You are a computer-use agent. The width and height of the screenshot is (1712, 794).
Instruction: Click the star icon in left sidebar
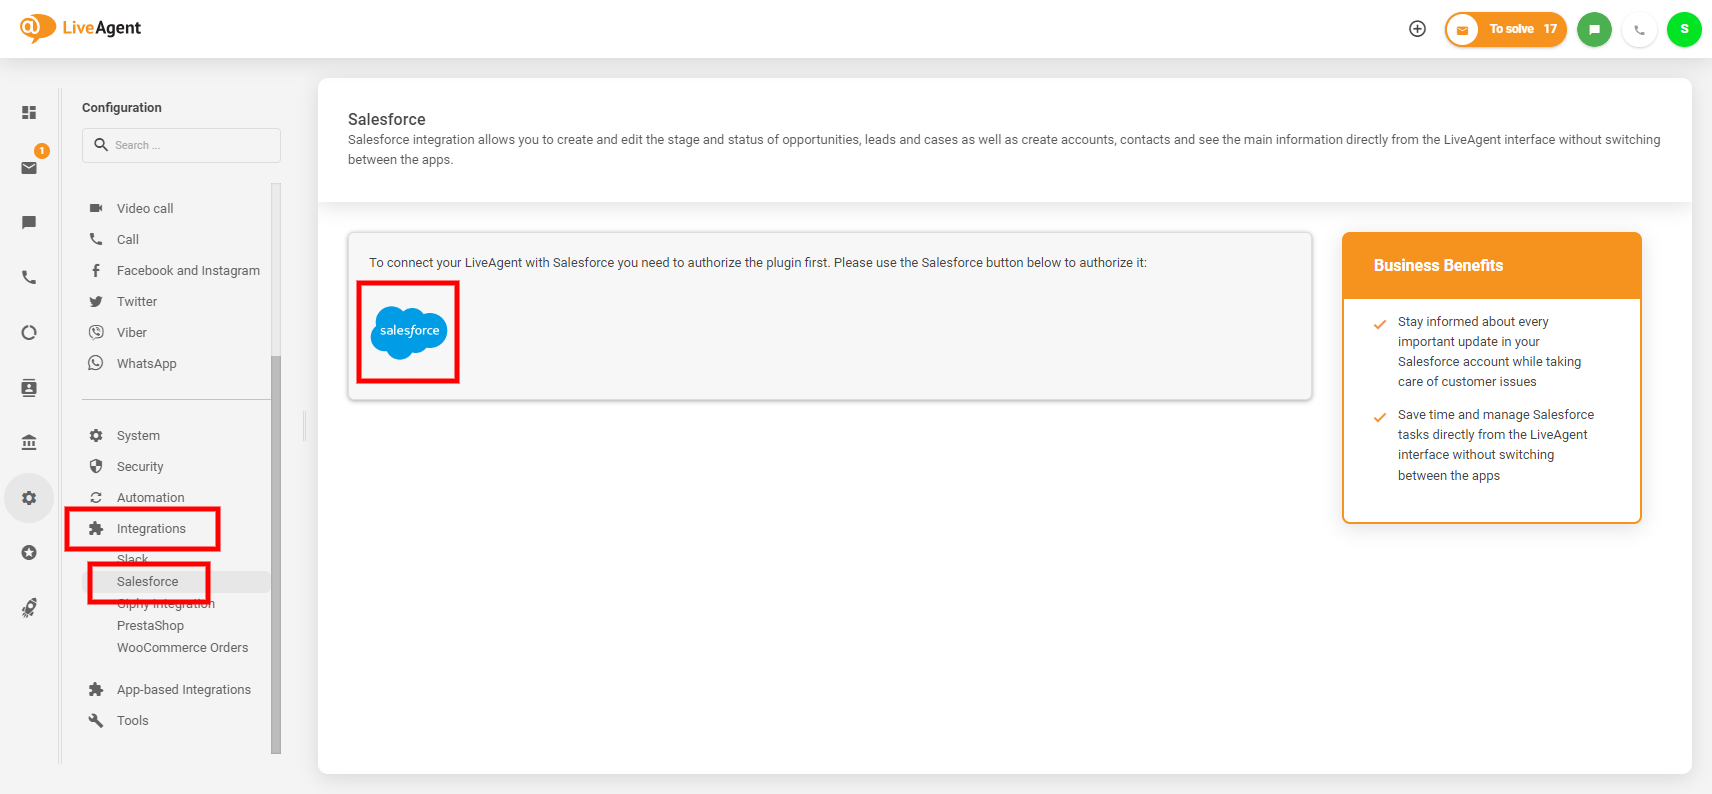pos(29,553)
